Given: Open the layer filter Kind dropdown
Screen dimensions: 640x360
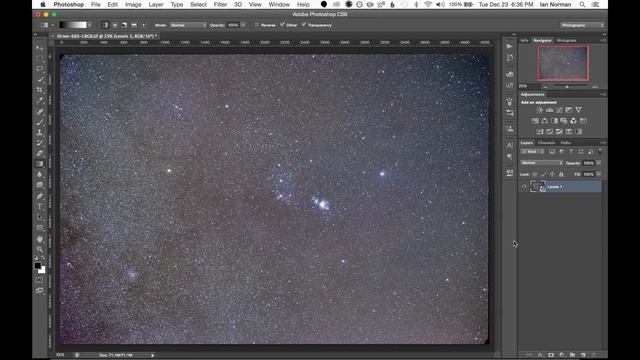Looking at the screenshot, I should pos(533,151).
